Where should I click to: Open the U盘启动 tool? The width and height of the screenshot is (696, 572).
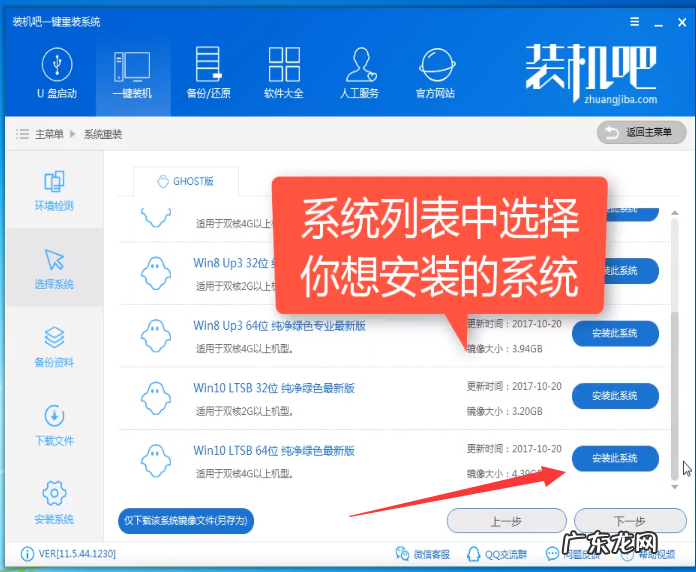(x=57, y=73)
